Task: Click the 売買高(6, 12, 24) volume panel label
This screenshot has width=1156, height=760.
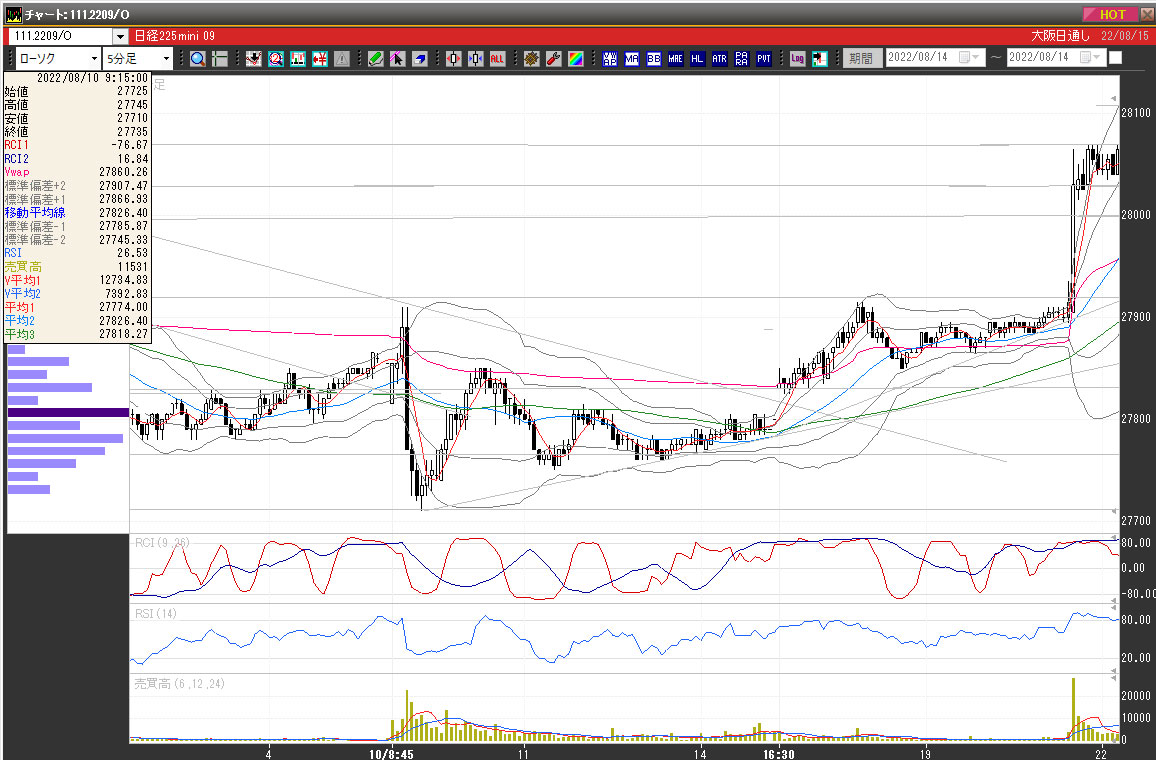Action: 180,684
